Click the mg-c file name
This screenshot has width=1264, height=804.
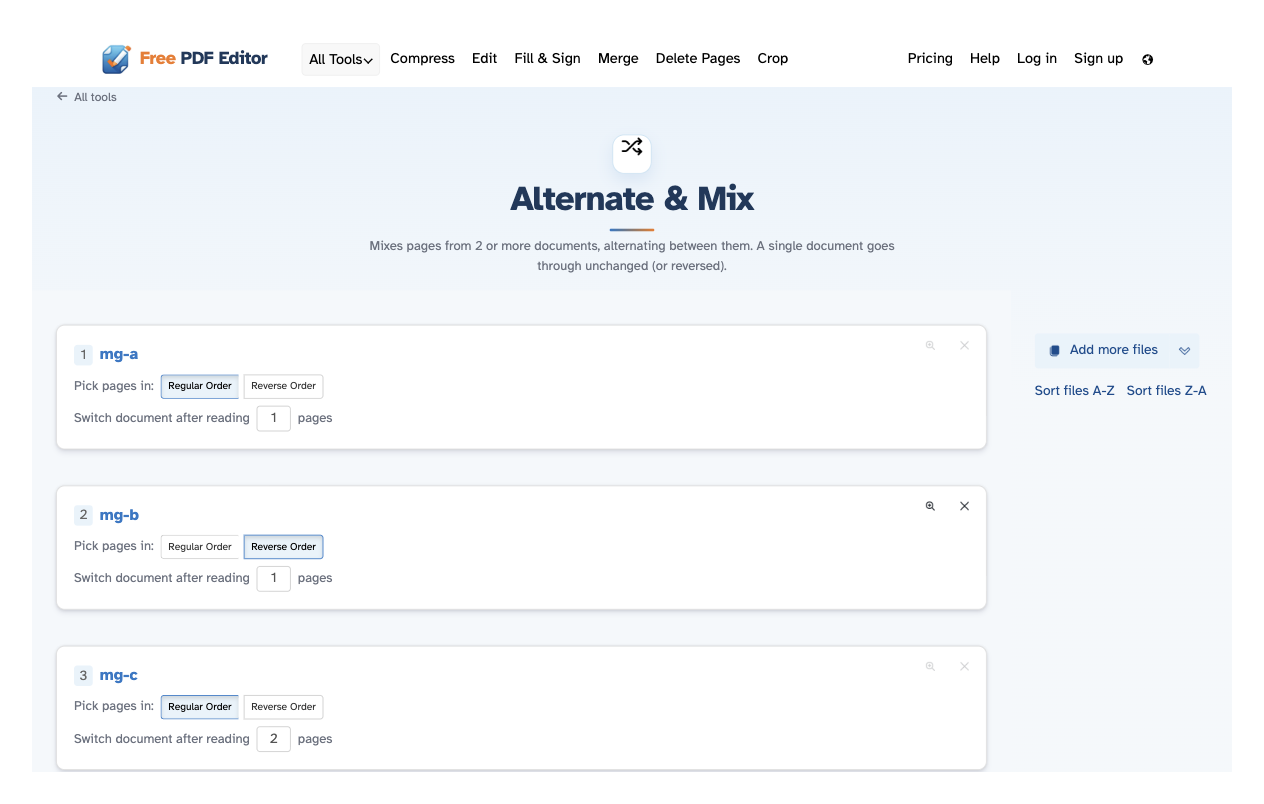tap(118, 675)
